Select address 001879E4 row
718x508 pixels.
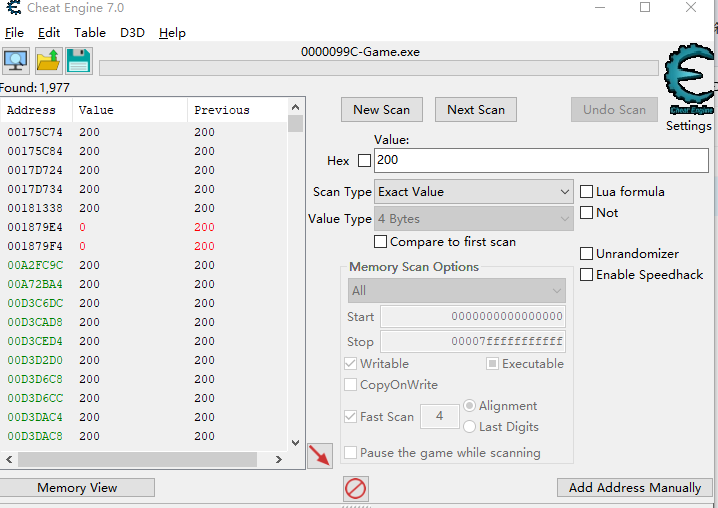(x=144, y=227)
